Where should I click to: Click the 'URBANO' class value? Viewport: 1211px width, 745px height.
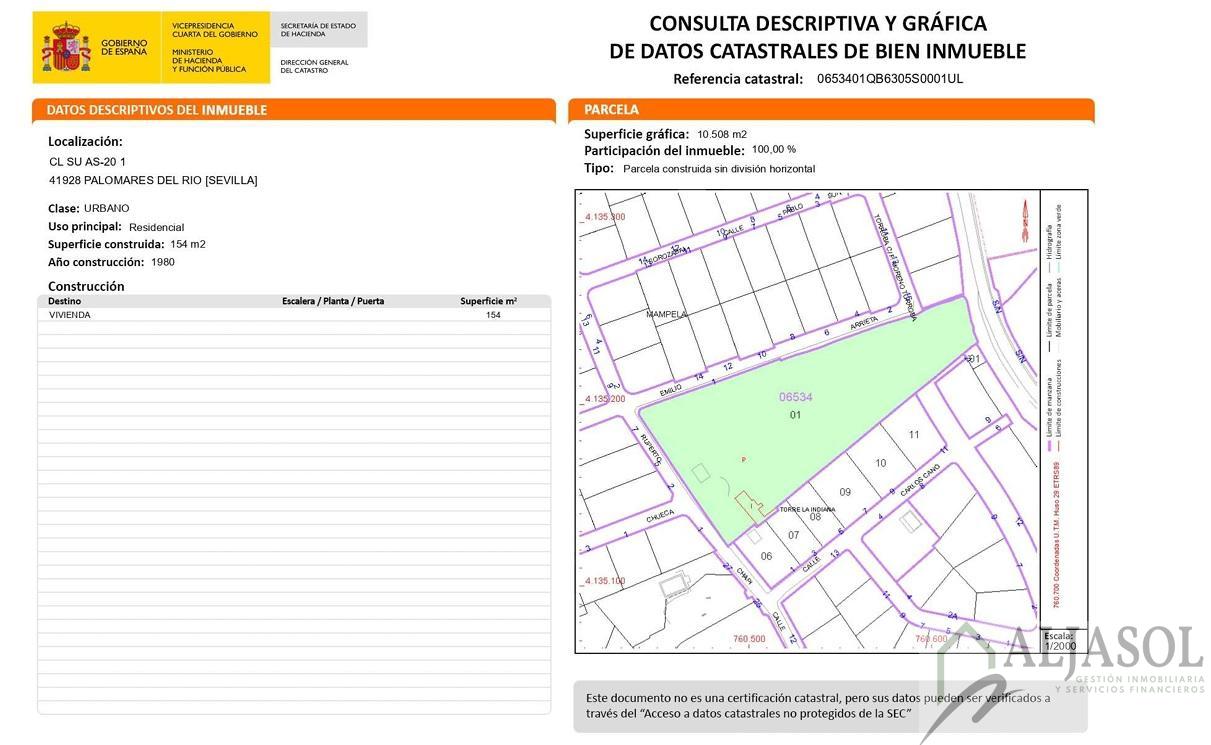(107, 208)
